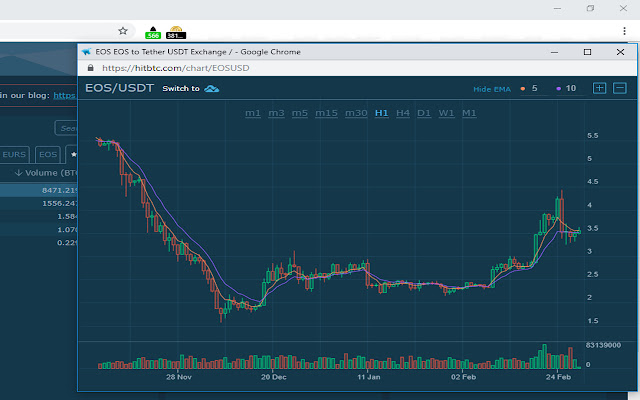The width and height of the screenshot is (640, 400).
Task: Click the Switch to cloud chart icon
Action: pyautogui.click(x=211, y=89)
